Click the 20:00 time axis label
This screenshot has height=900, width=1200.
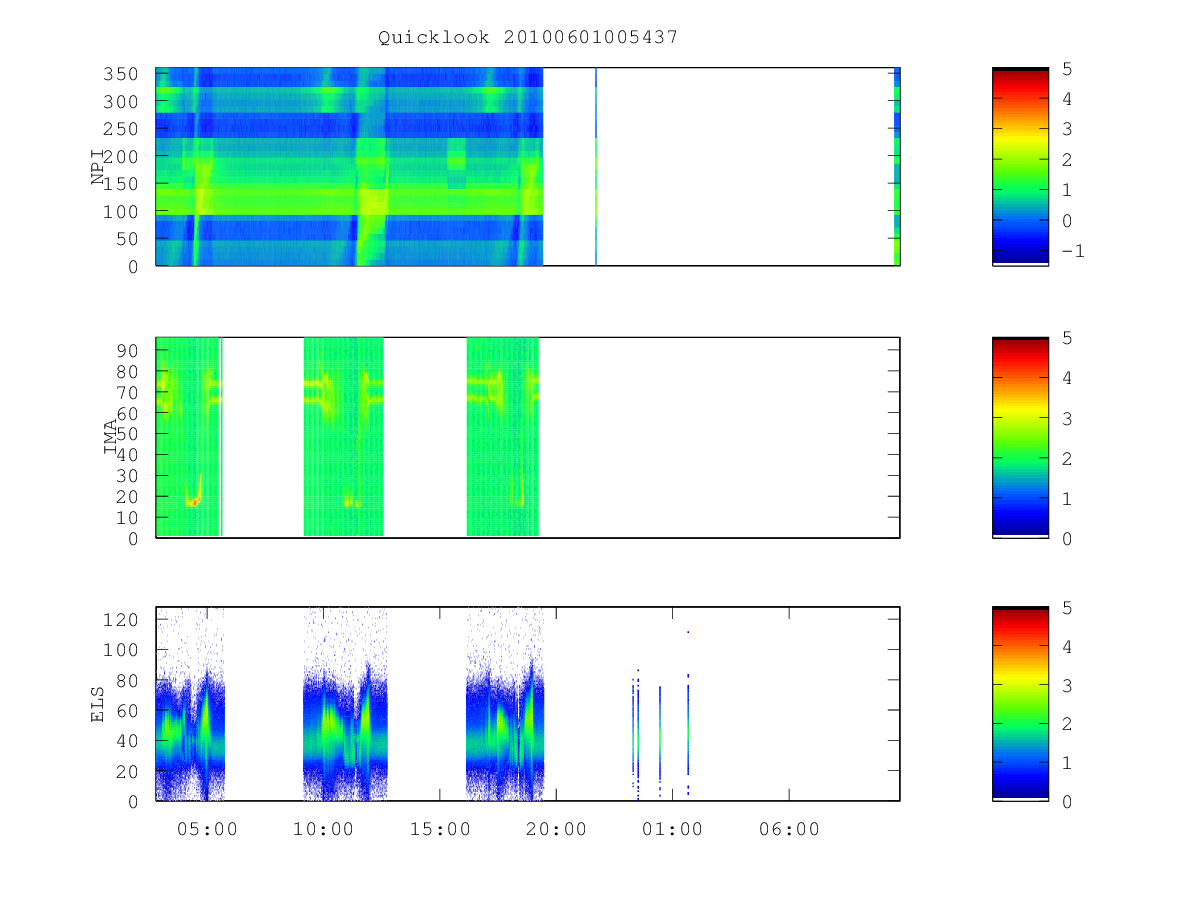[x=556, y=829]
